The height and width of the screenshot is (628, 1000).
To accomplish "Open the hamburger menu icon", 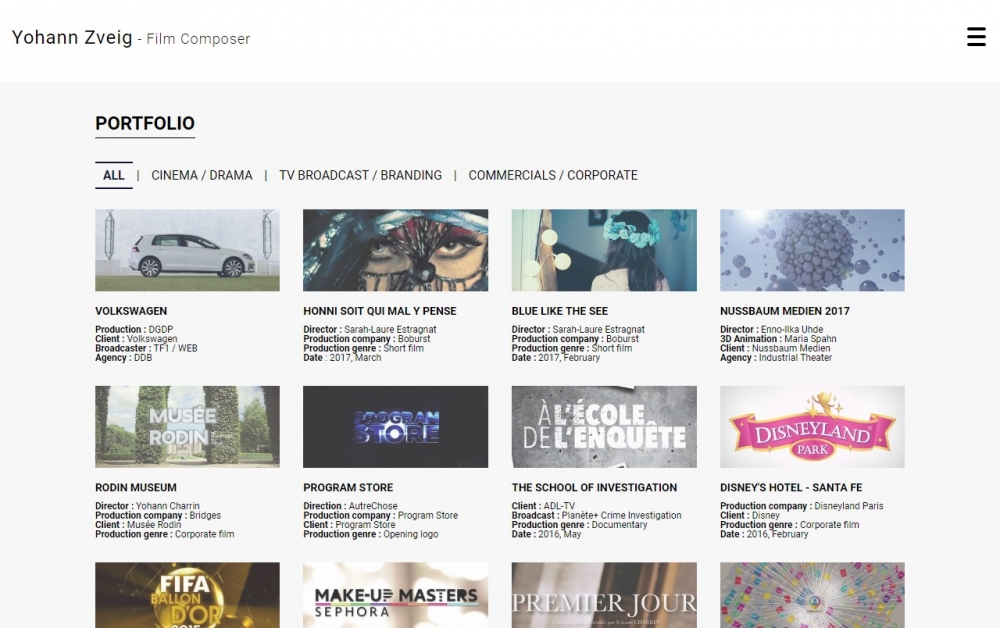I will (x=976, y=37).
